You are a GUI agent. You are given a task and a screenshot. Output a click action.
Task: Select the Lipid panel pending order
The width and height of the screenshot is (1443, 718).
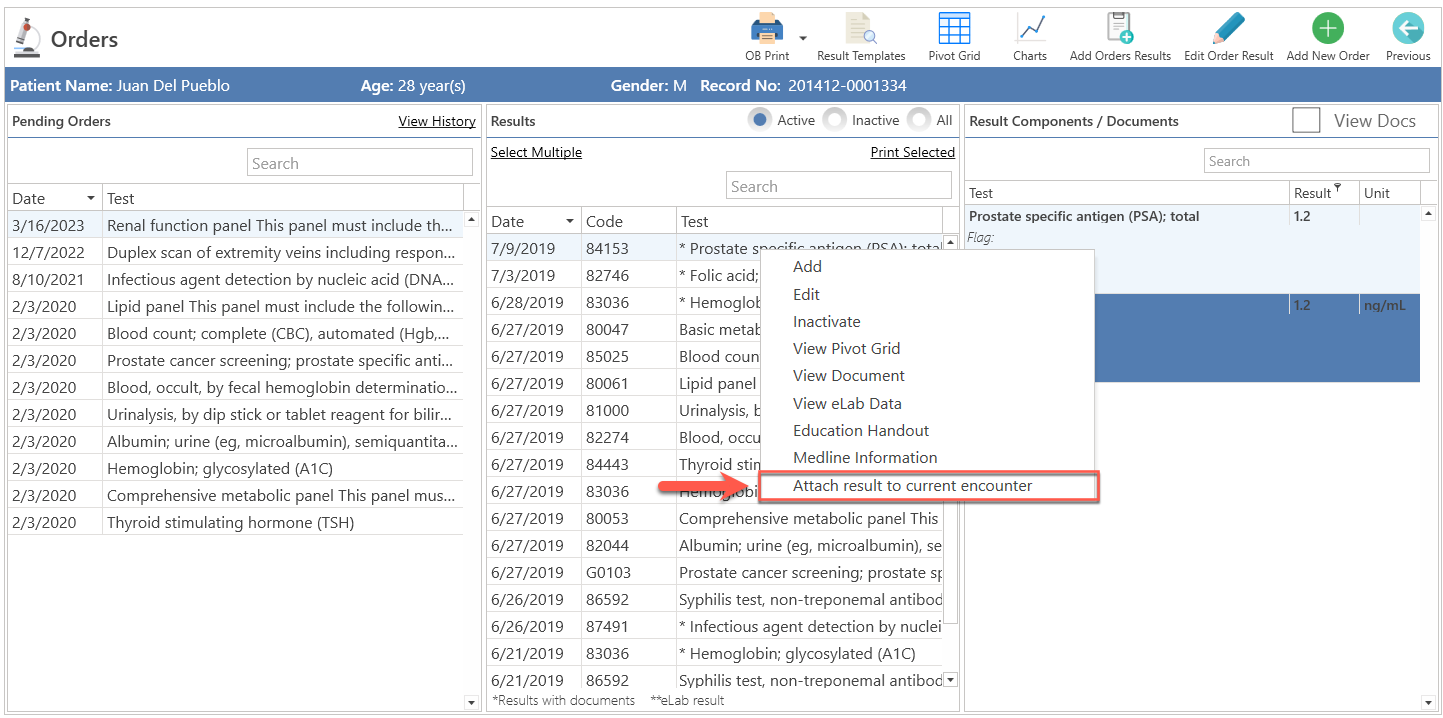pos(236,306)
